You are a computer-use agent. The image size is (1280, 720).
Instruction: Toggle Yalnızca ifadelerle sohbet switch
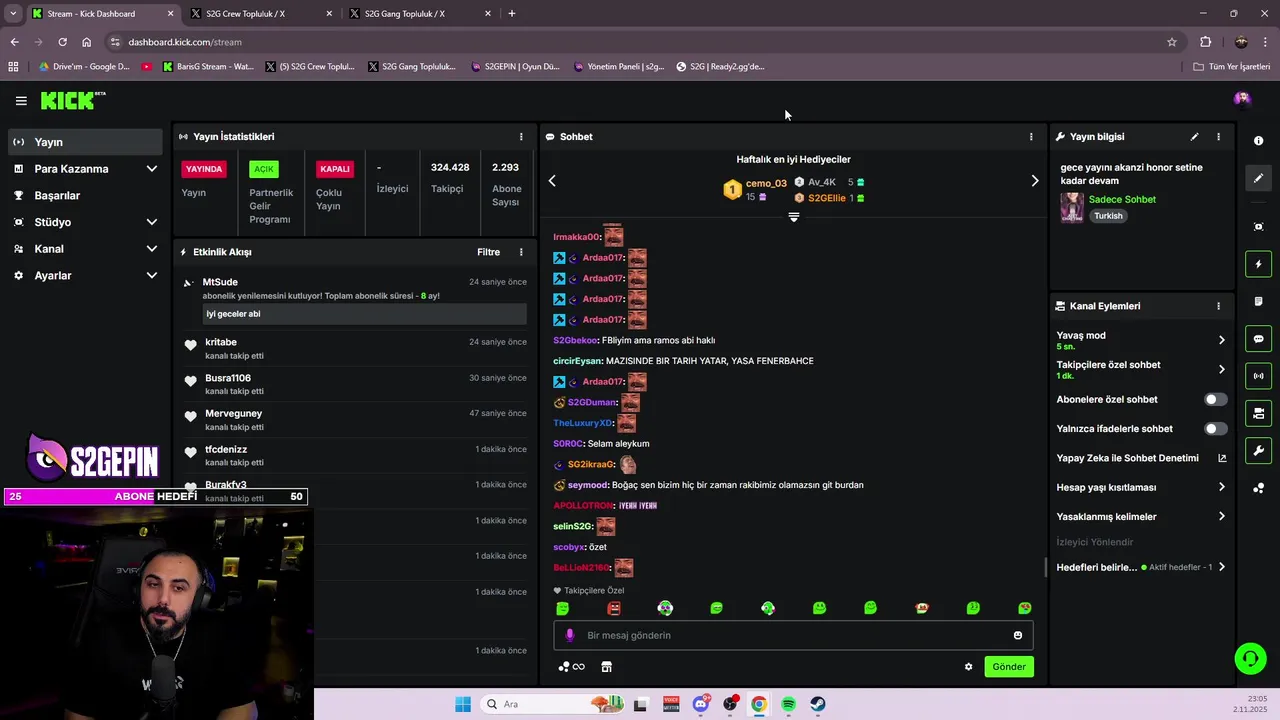(x=1215, y=428)
